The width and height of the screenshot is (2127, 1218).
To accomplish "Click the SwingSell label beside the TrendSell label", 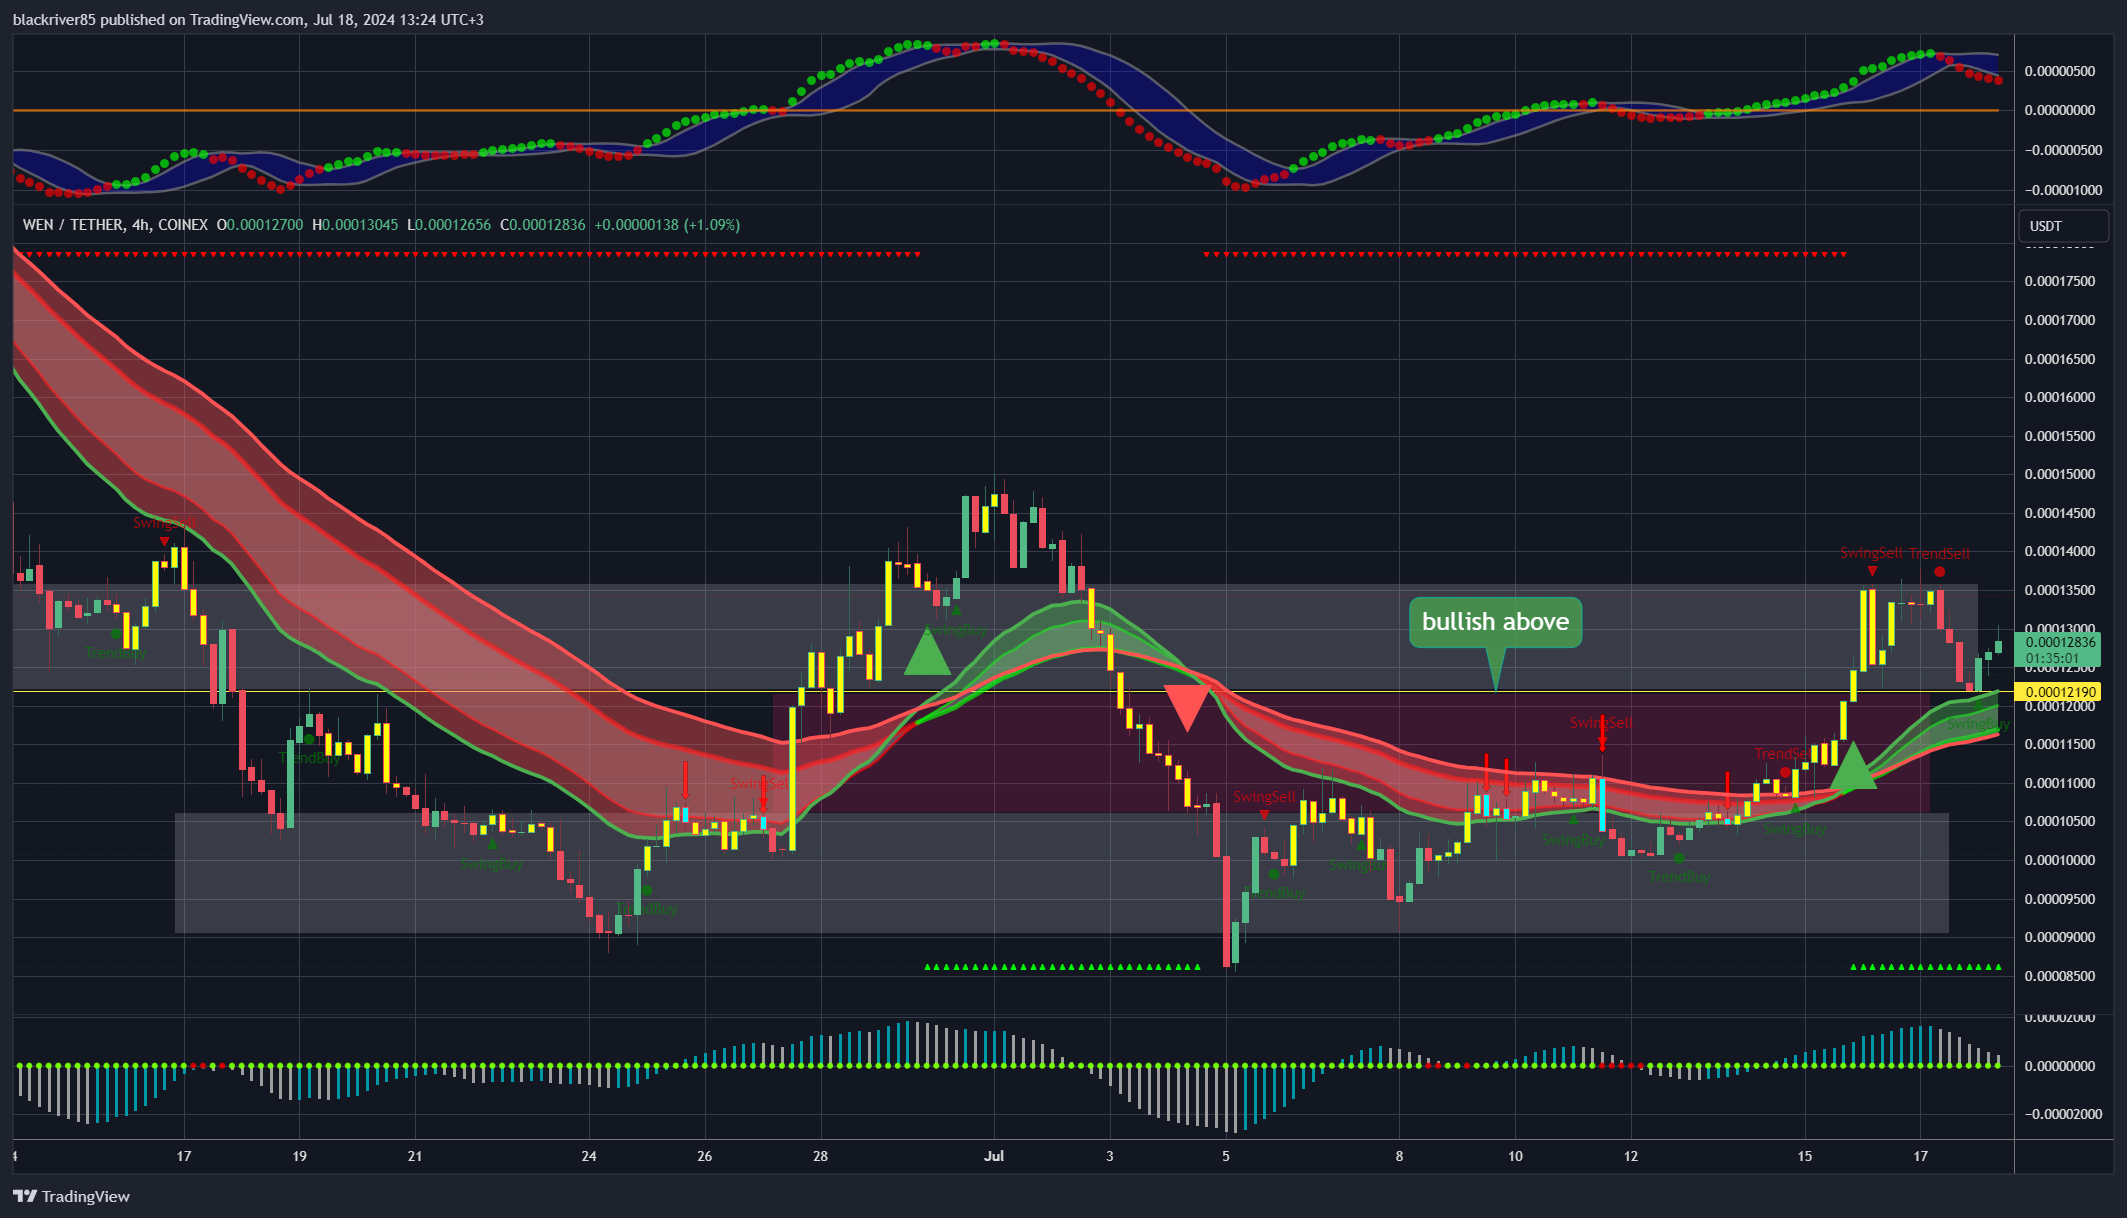I will (x=1871, y=553).
